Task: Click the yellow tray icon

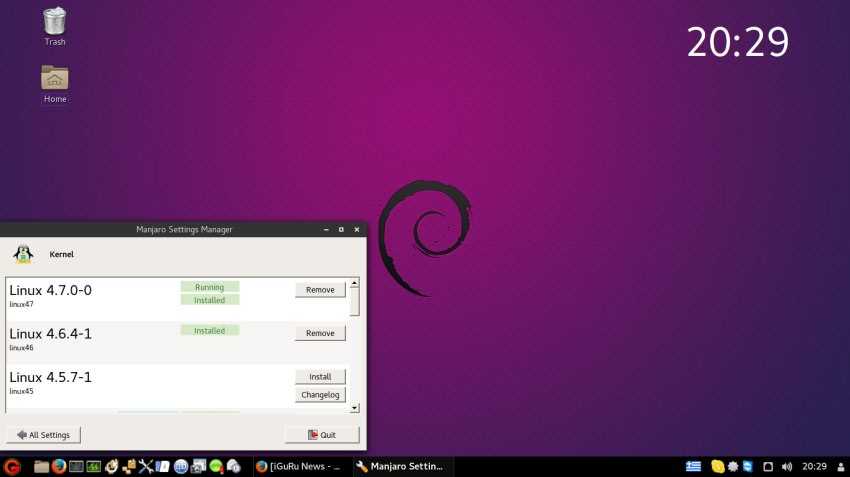Action: pos(718,466)
